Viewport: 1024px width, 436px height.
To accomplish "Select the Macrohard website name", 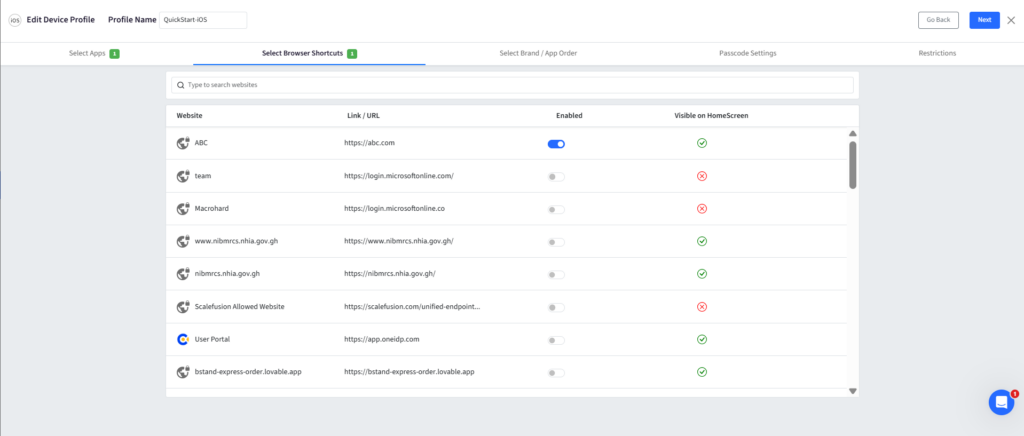I will pos(212,208).
